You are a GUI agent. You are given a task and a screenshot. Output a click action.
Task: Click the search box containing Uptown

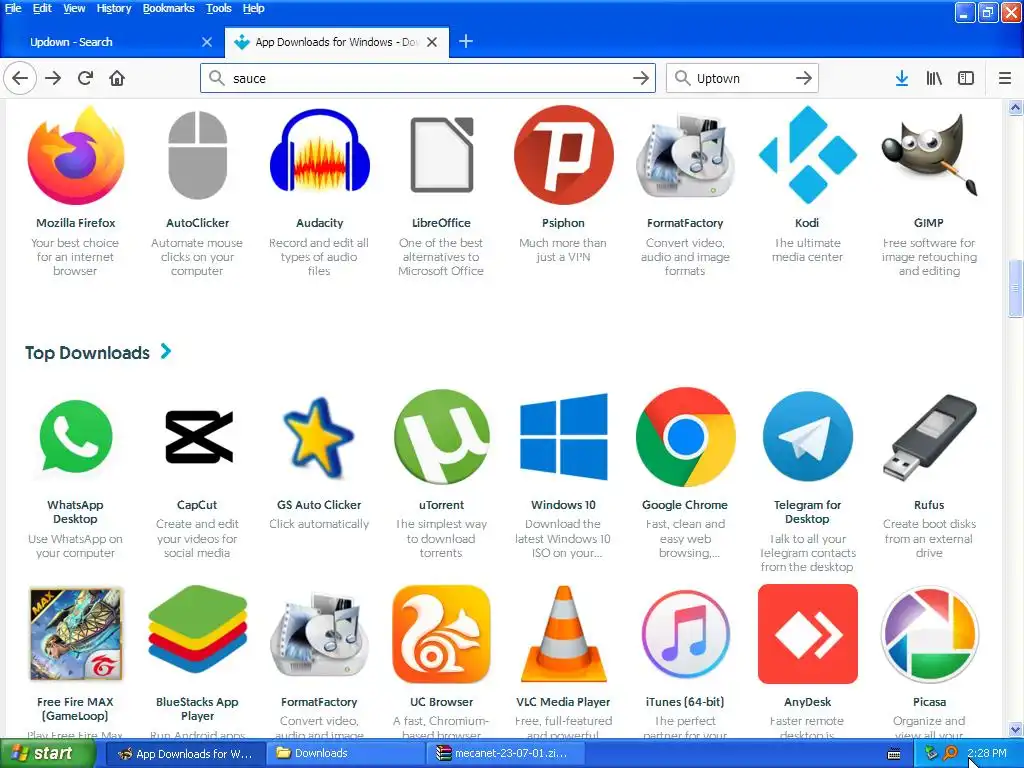coord(742,78)
